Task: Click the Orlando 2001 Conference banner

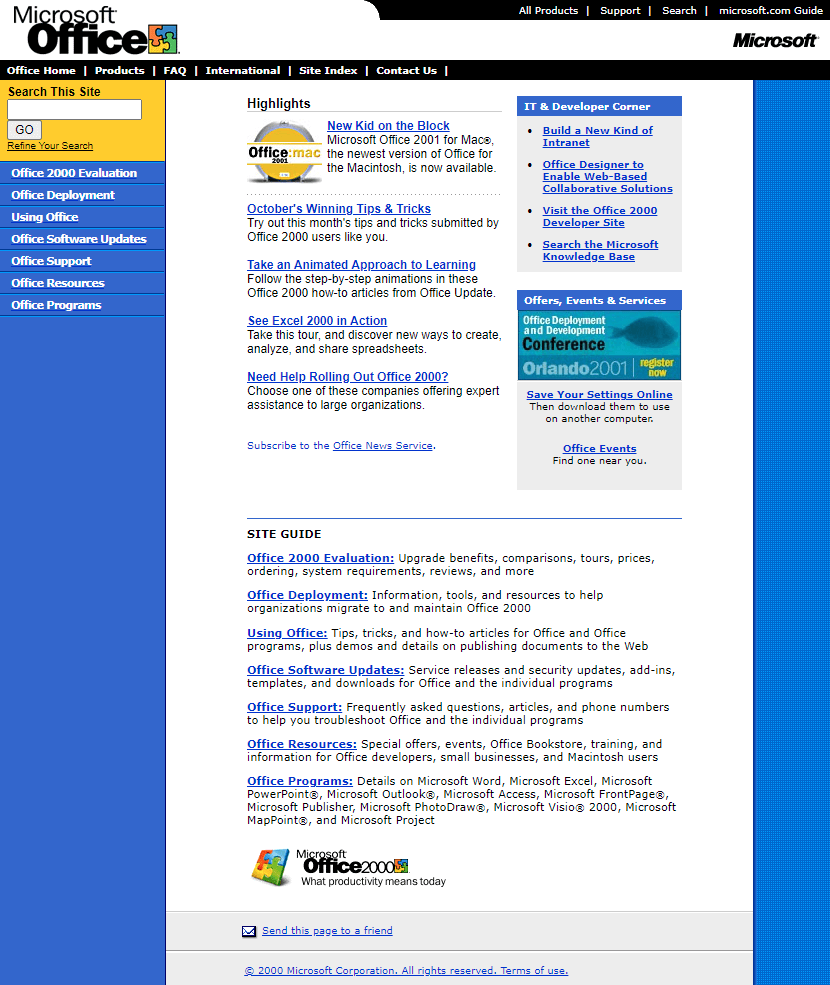Action: pos(599,346)
